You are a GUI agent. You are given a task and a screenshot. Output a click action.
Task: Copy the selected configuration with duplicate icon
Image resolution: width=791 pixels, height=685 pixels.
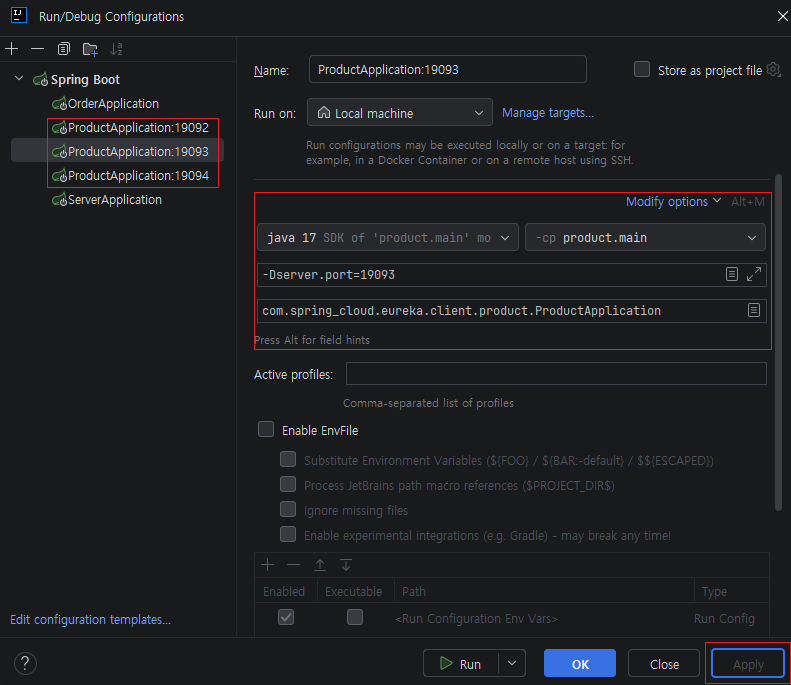64,49
